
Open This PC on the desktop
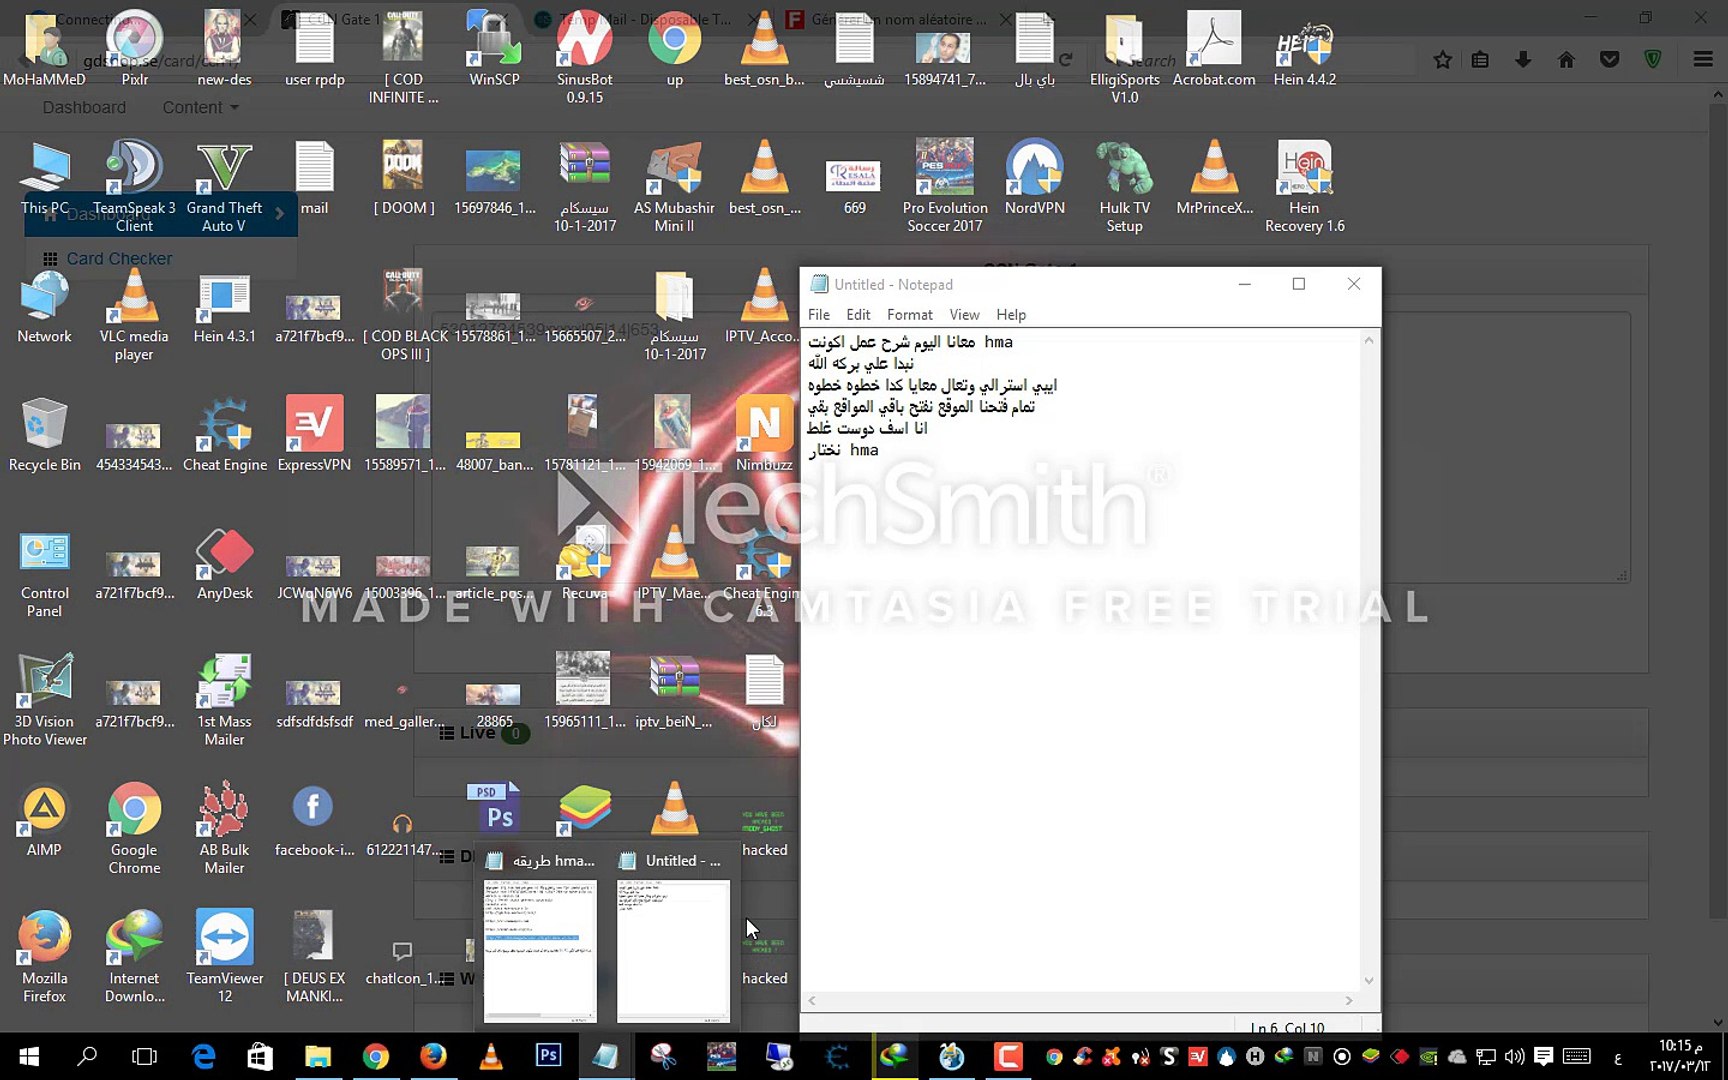(x=45, y=177)
